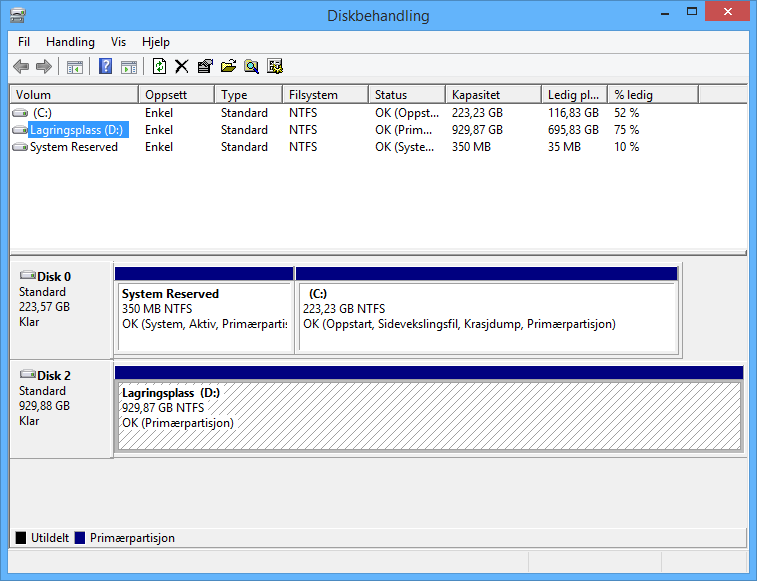The width and height of the screenshot is (757, 581).
Task: Click the black Utildelt legend swatch
Action: tap(21, 538)
